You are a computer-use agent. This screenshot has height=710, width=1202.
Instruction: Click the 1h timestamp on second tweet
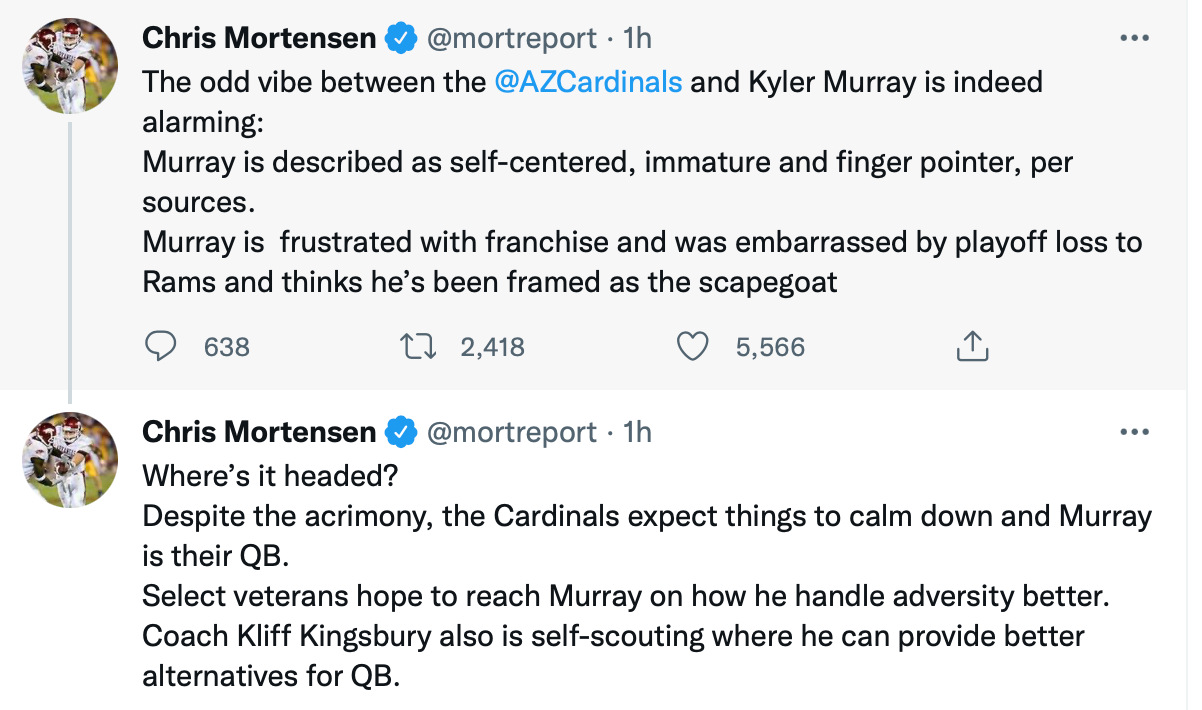636,432
